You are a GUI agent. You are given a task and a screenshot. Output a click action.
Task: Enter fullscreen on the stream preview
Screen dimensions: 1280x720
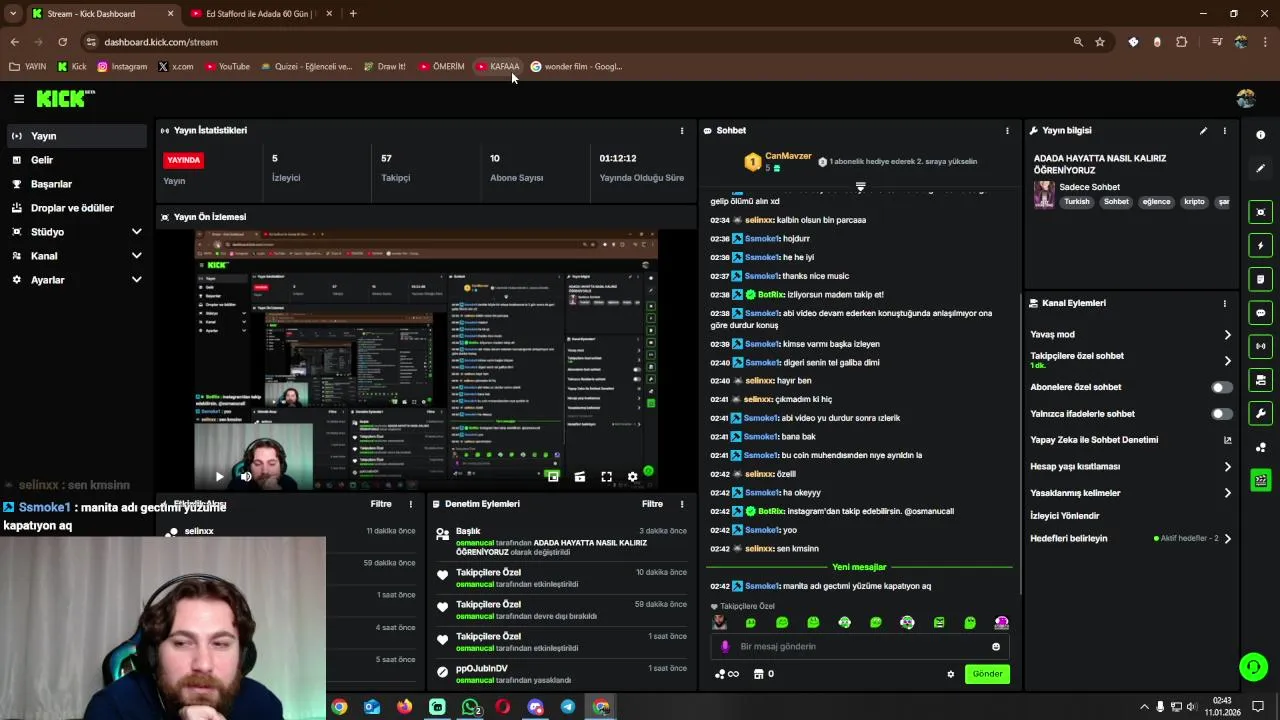click(606, 477)
